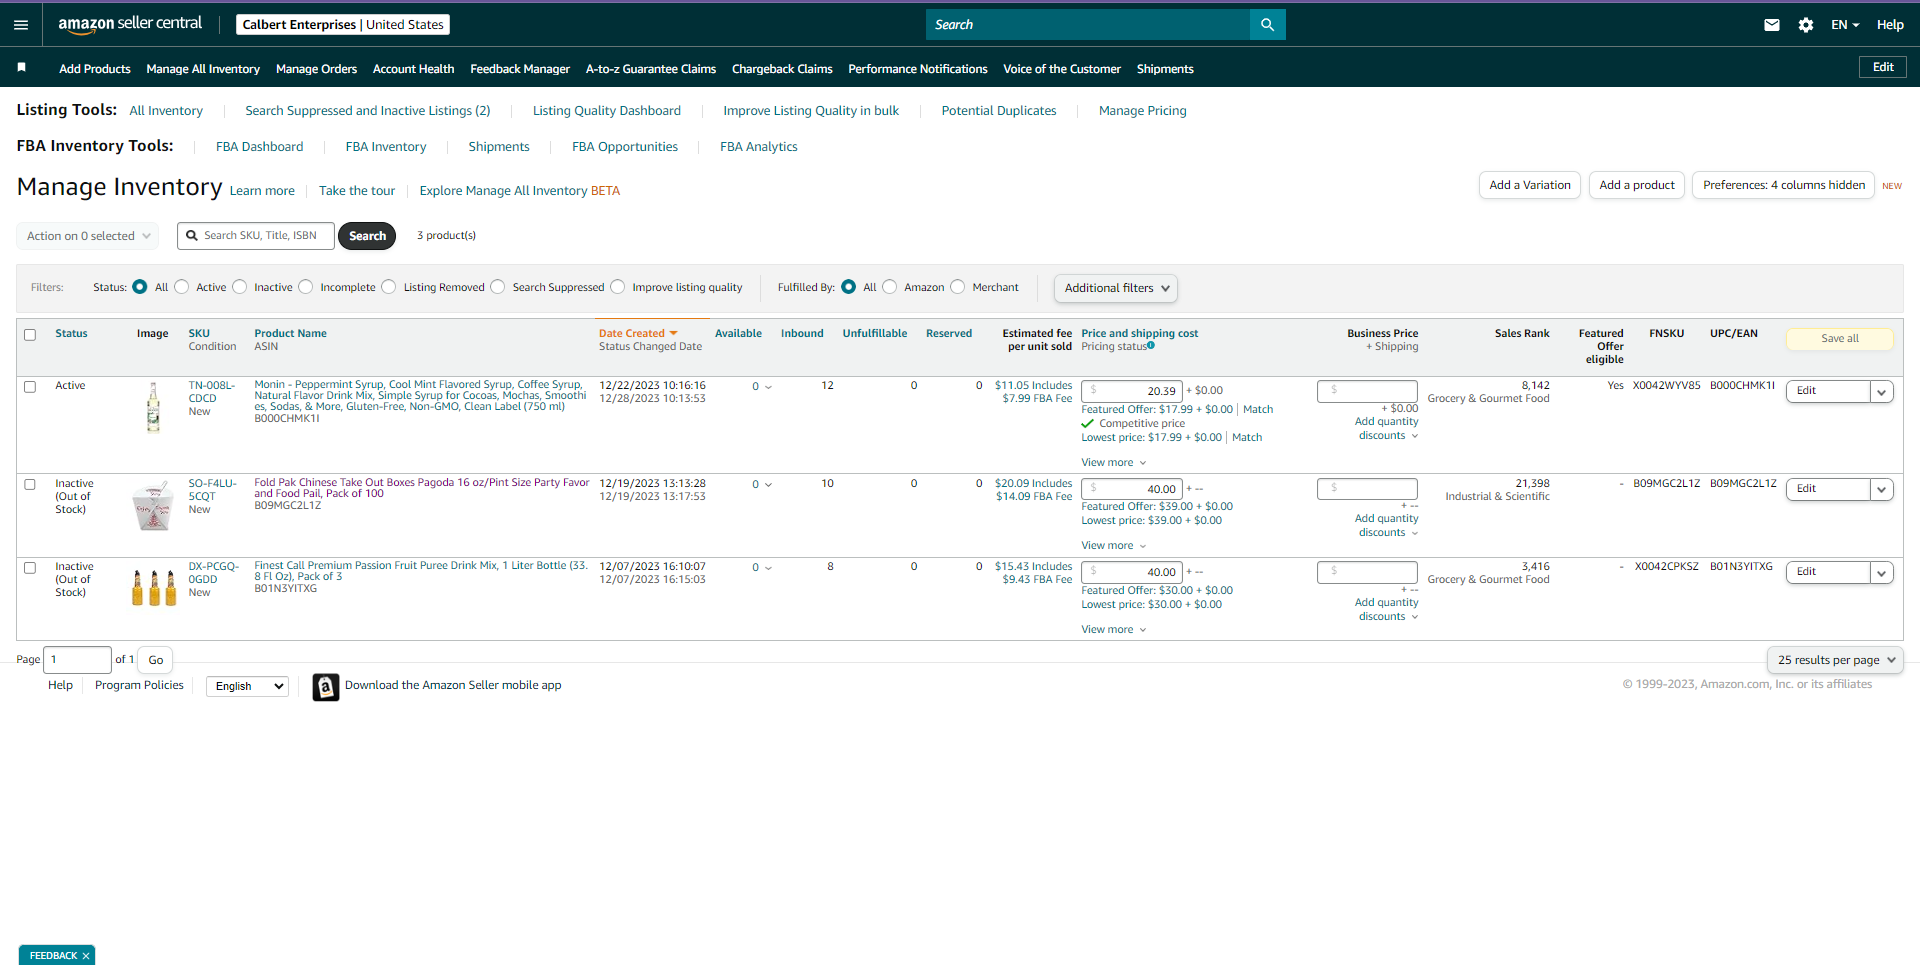Viewport: 1920px width, 965px height.
Task: Open the Finest Call Passion Fruit image
Action: pyautogui.click(x=154, y=587)
